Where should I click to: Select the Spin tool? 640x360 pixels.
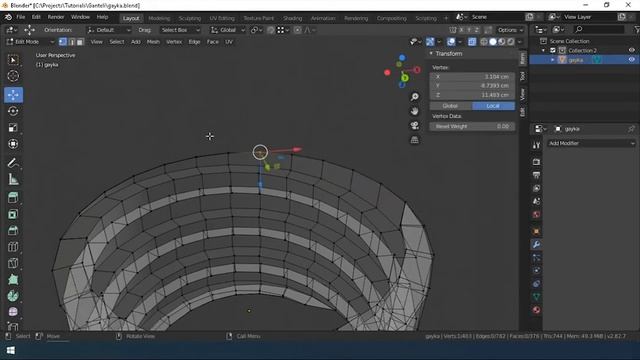(13, 296)
